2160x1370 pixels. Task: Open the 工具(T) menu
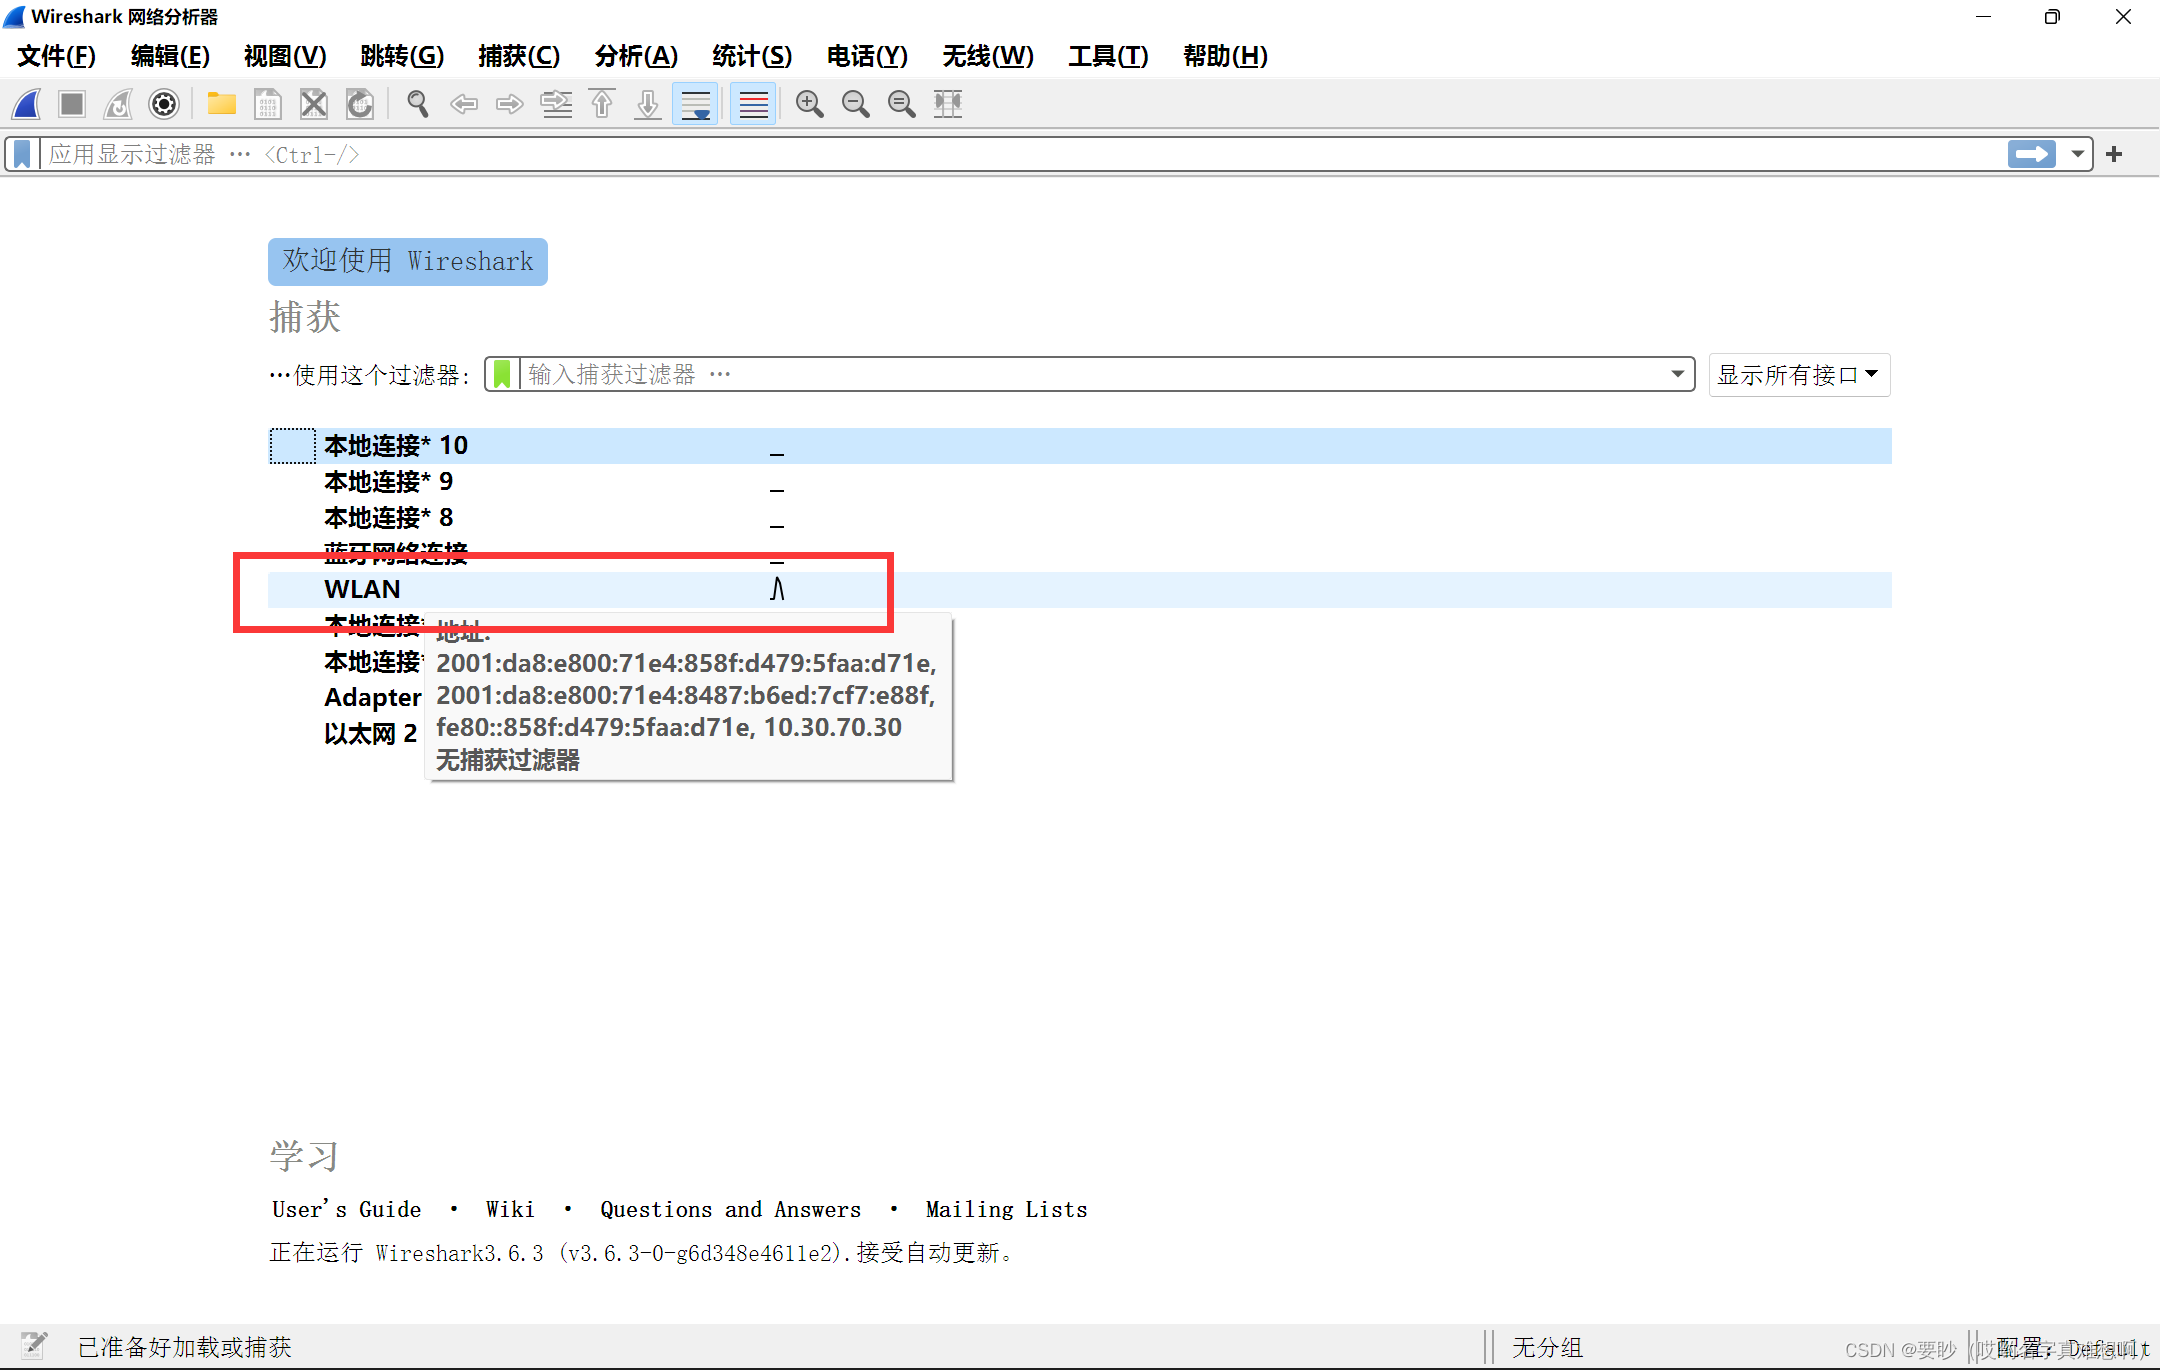1108,56
